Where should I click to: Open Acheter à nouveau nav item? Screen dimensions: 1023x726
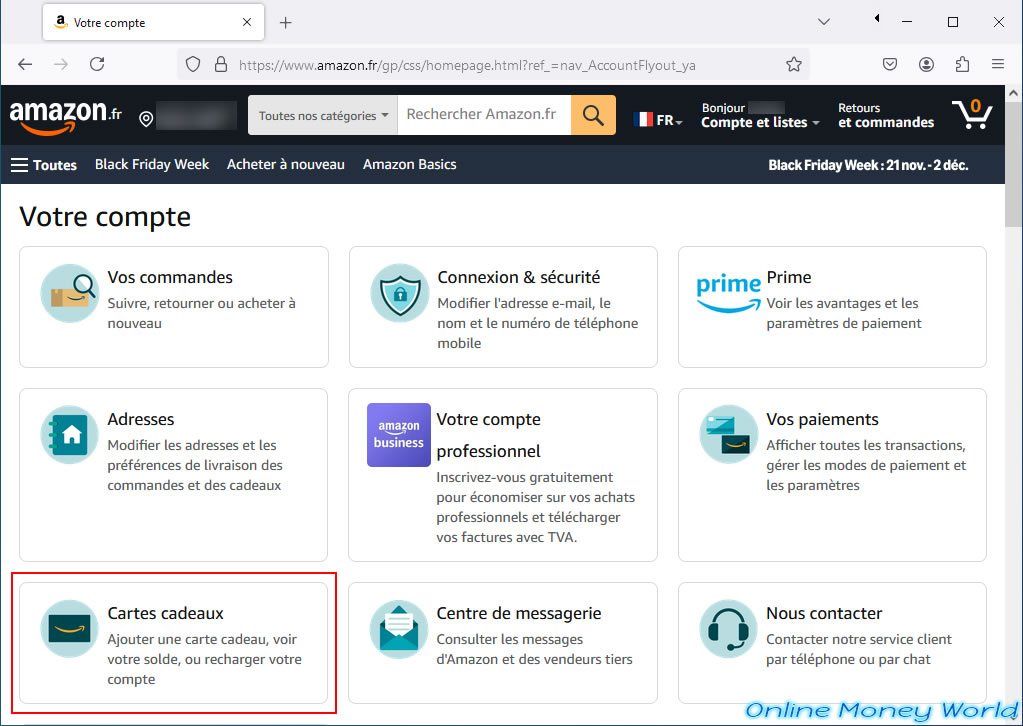coord(286,164)
